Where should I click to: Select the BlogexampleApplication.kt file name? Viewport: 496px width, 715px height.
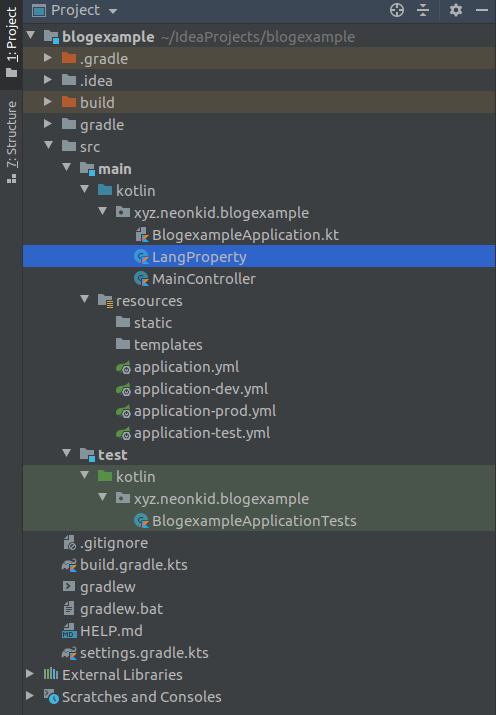pyautogui.click(x=245, y=235)
